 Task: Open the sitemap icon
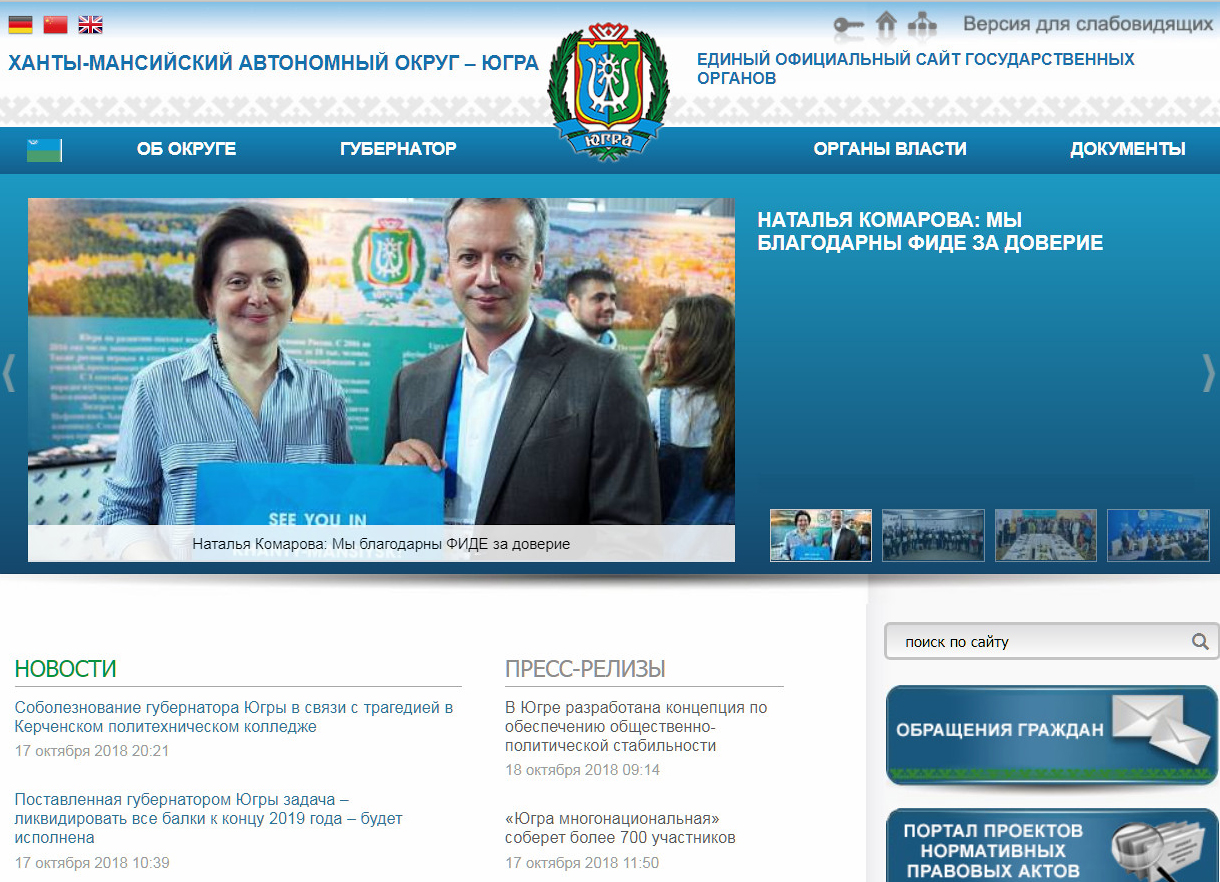click(921, 23)
